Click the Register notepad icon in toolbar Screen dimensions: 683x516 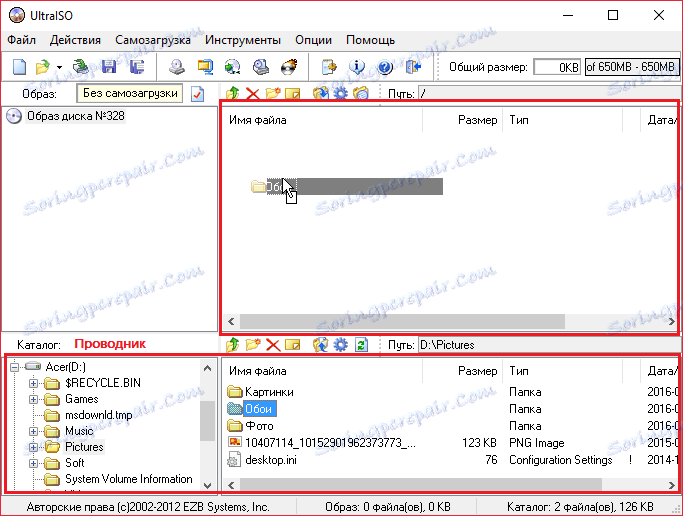329,67
